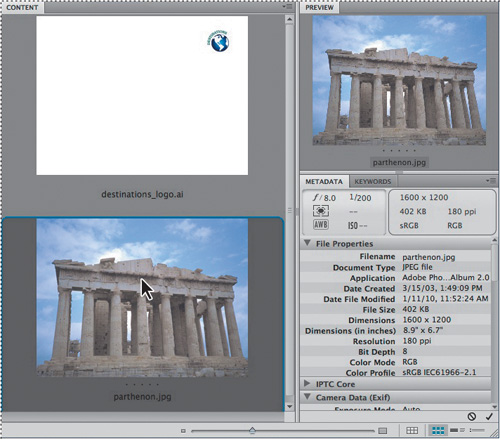Select the Metadata tab
Screen dimensions: 500x439
324,182
